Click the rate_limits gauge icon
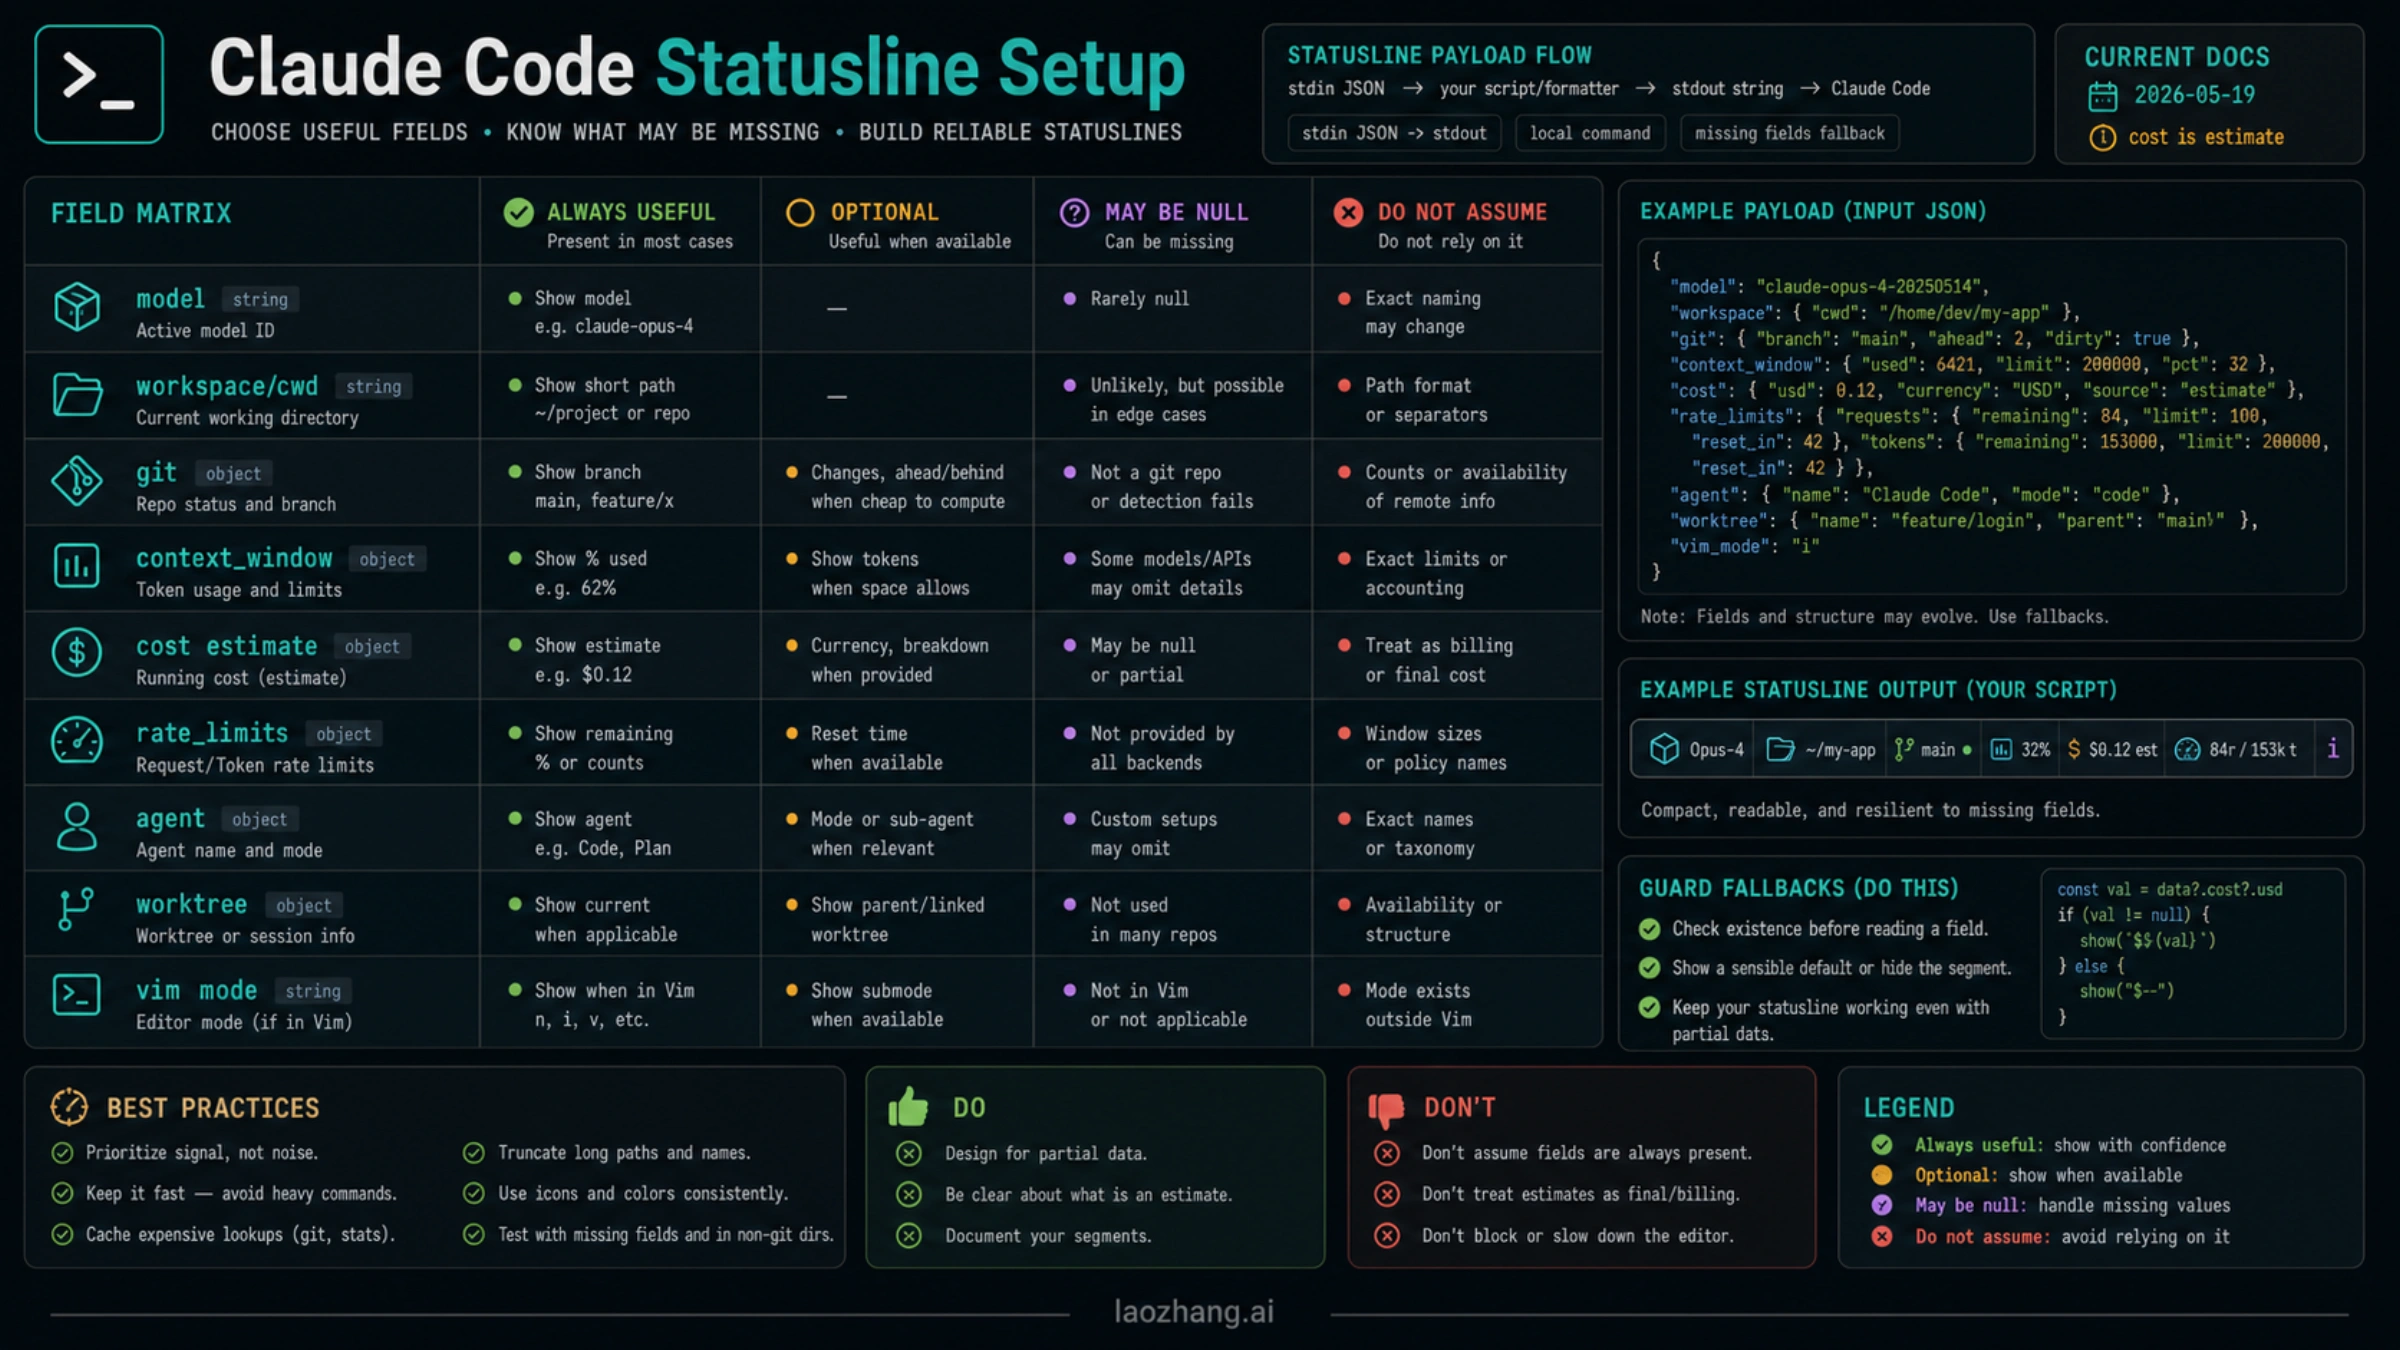The width and height of the screenshot is (2400, 1350). point(77,741)
